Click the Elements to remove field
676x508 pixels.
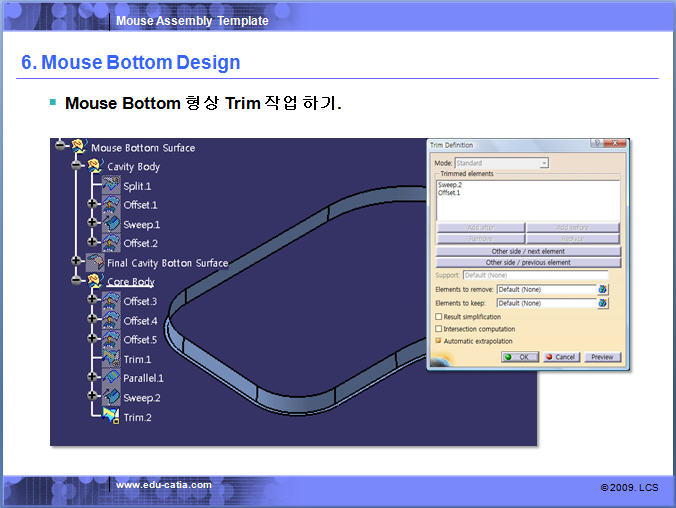[x=545, y=289]
